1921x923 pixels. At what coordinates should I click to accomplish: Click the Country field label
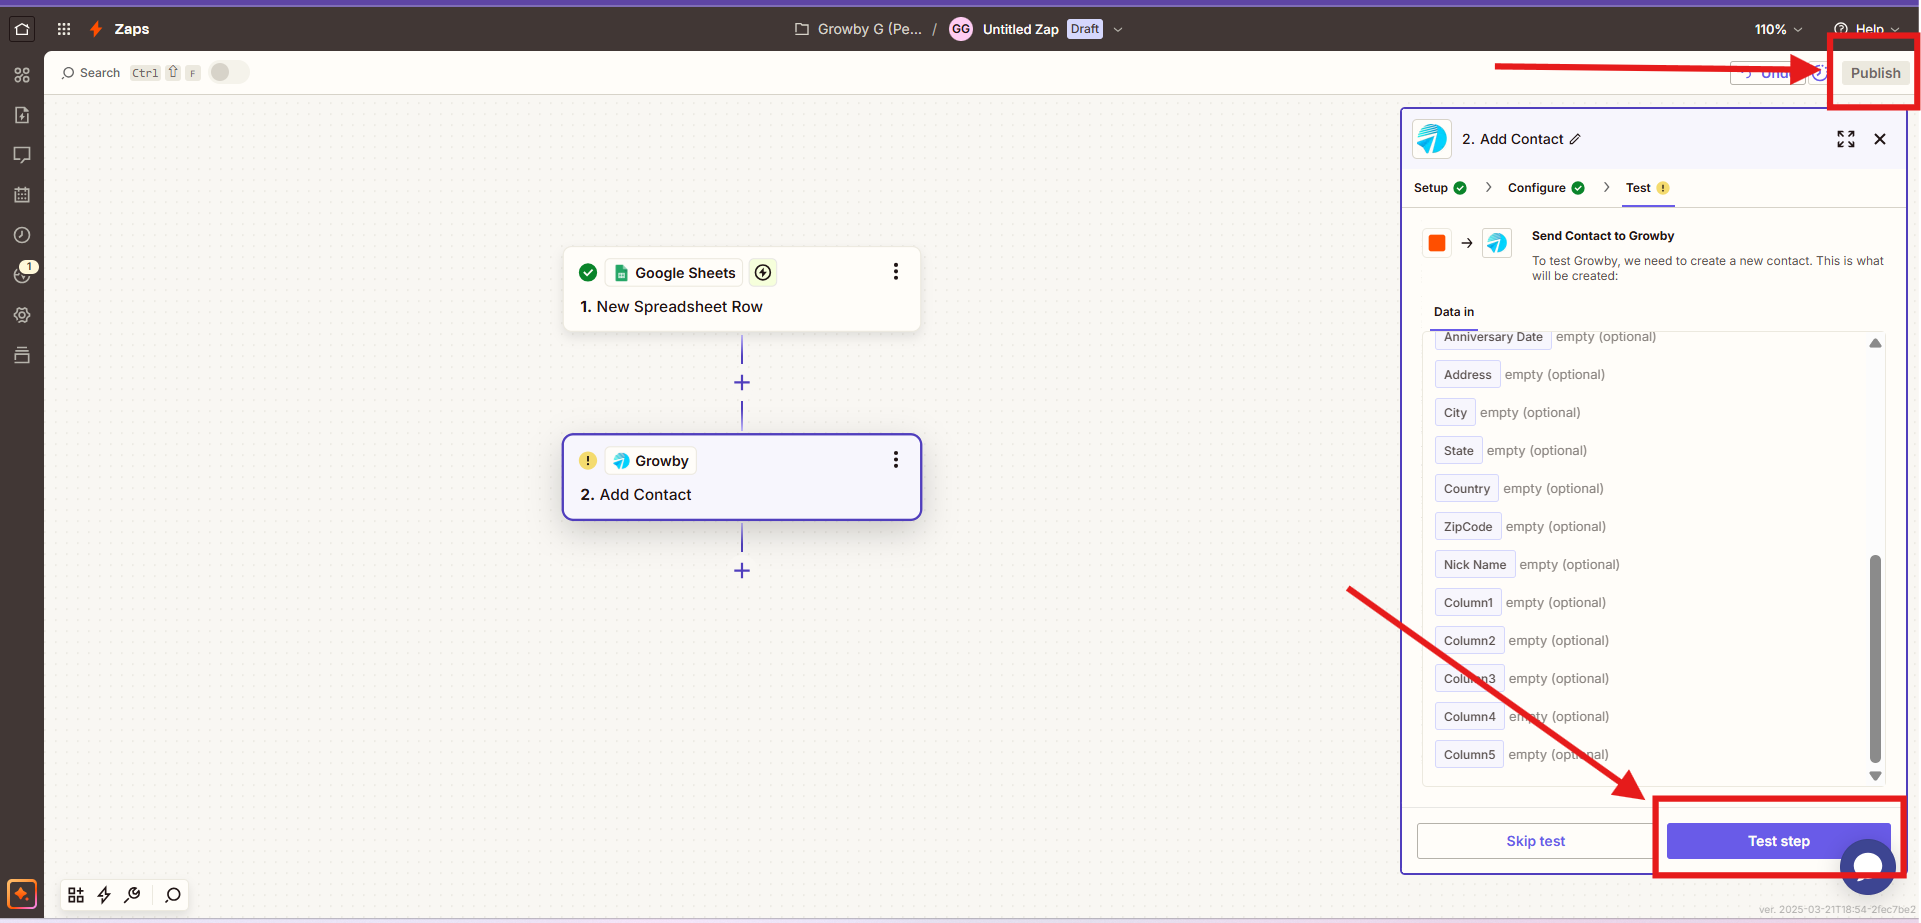[x=1466, y=489]
